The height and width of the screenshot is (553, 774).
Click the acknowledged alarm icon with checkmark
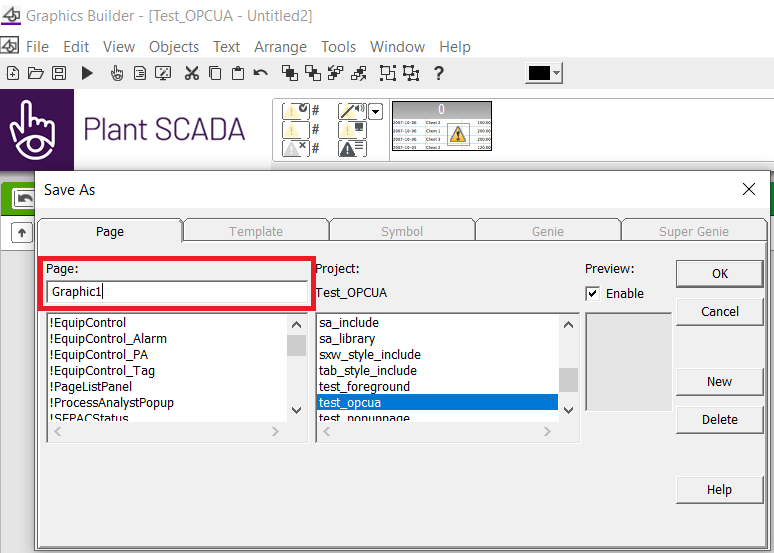296,111
